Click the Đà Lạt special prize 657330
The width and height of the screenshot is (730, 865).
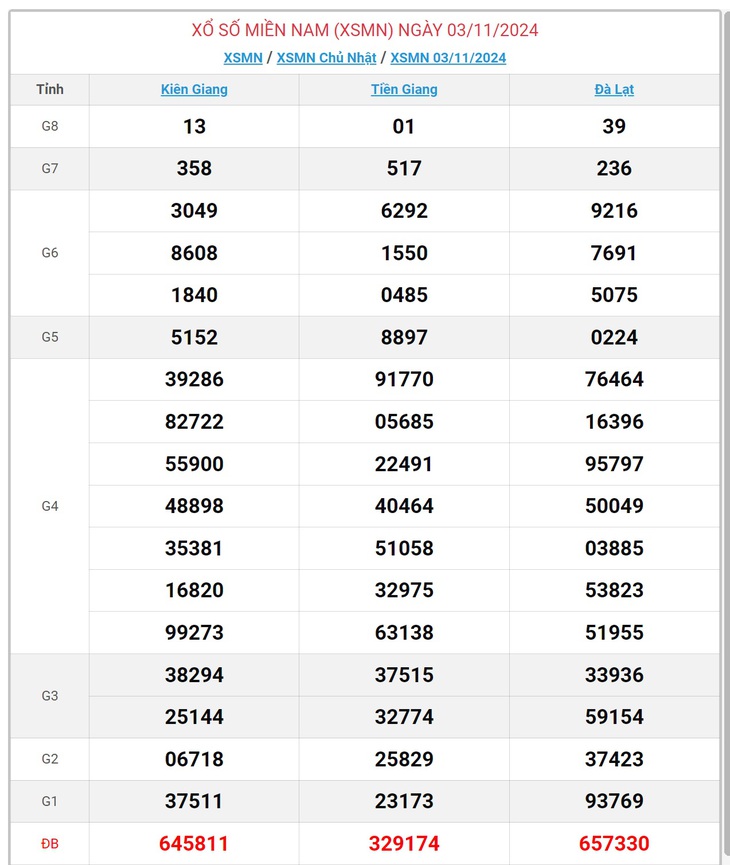coord(614,843)
